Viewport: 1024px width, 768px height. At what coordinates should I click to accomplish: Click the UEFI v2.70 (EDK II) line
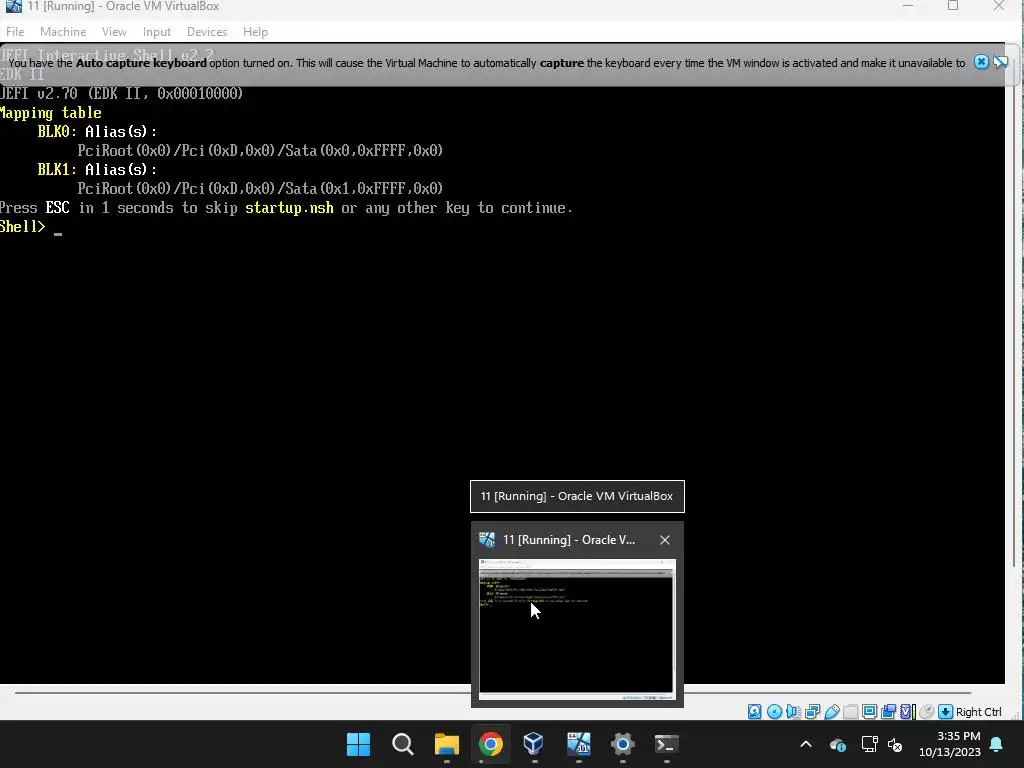[121, 93]
